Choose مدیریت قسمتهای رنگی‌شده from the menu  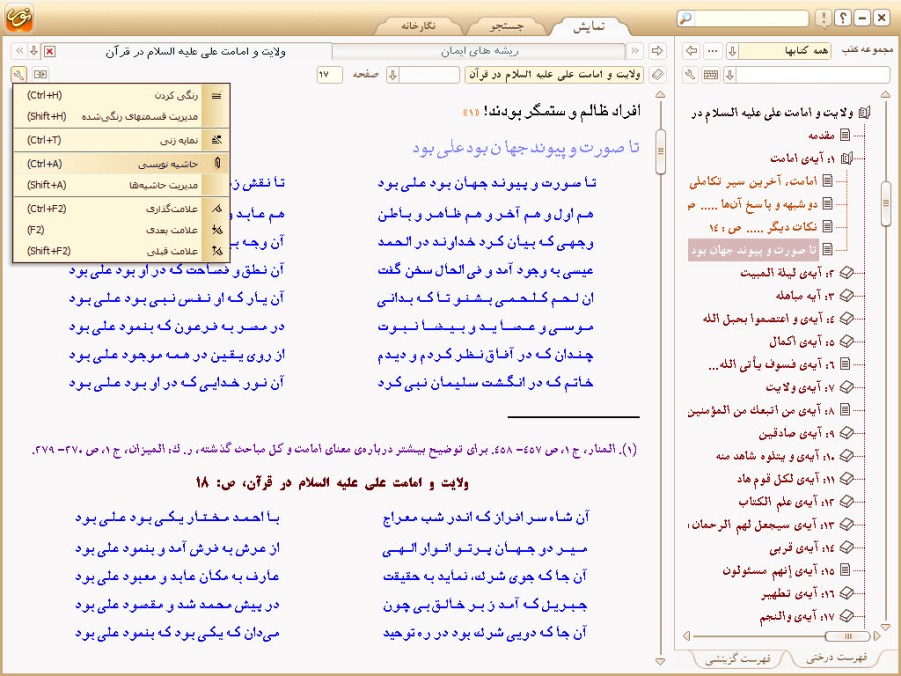click(121, 116)
